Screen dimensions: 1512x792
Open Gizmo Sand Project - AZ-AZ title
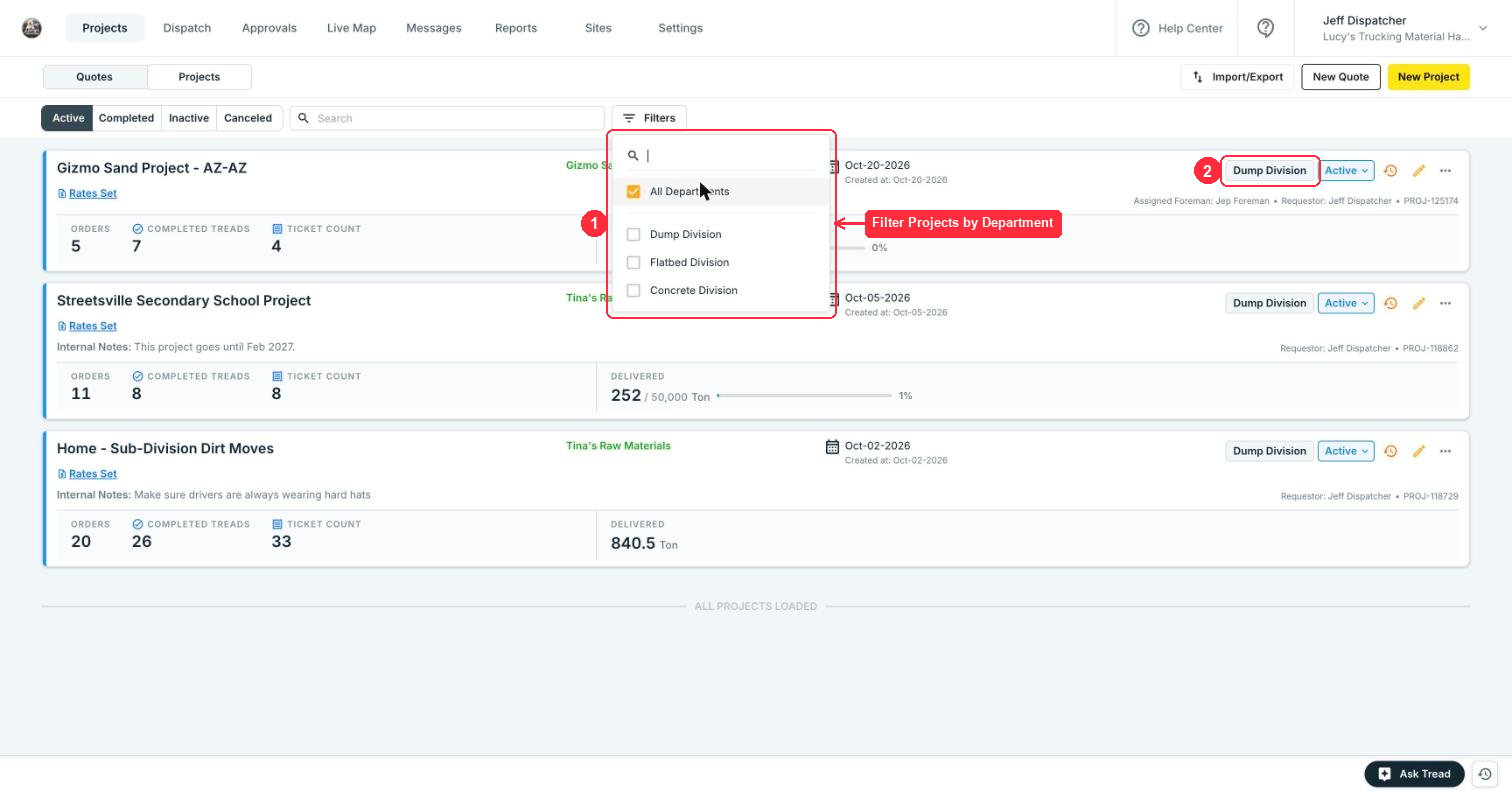tap(152, 168)
